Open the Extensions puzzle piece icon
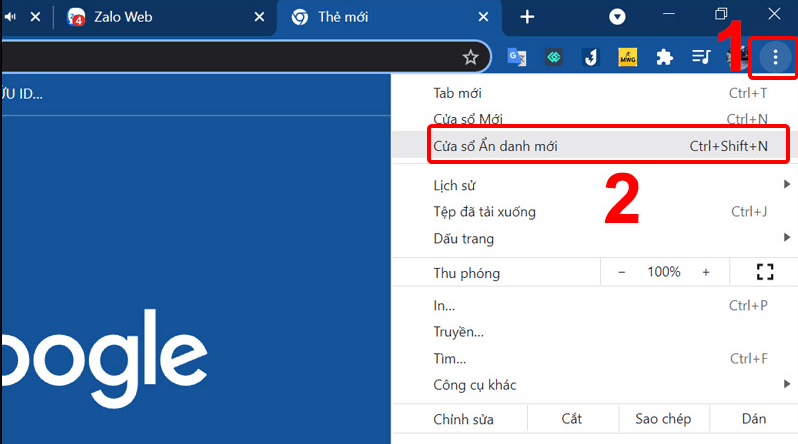798x444 pixels. click(664, 58)
